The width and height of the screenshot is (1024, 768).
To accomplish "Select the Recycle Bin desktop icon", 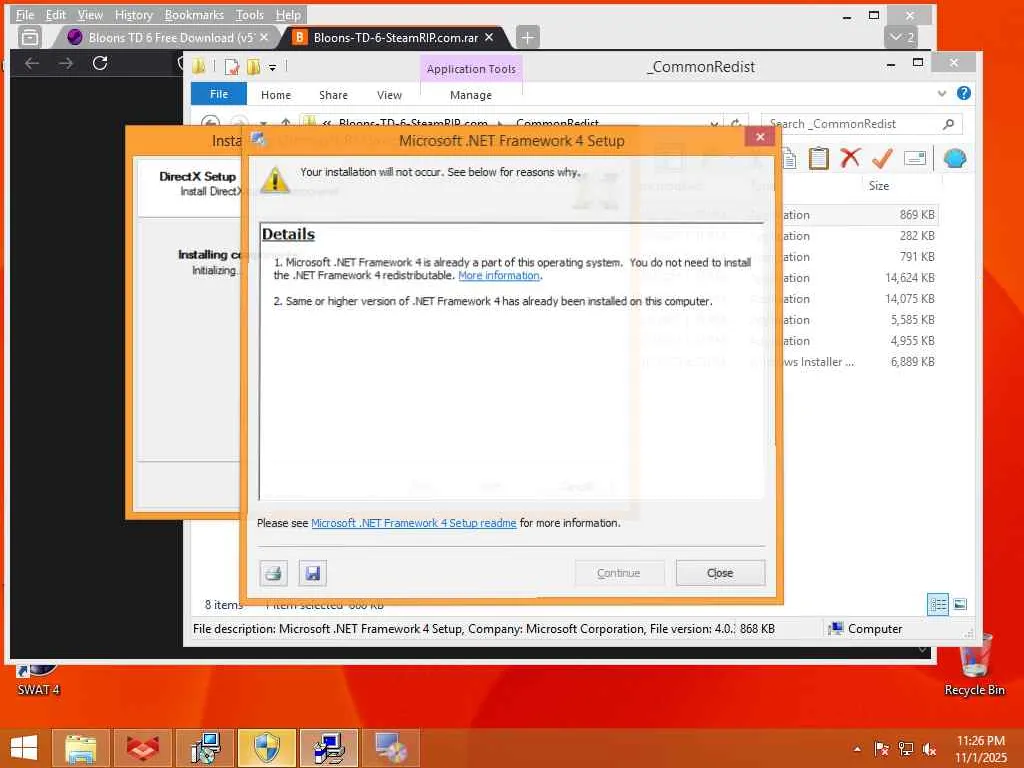I will click(x=974, y=664).
